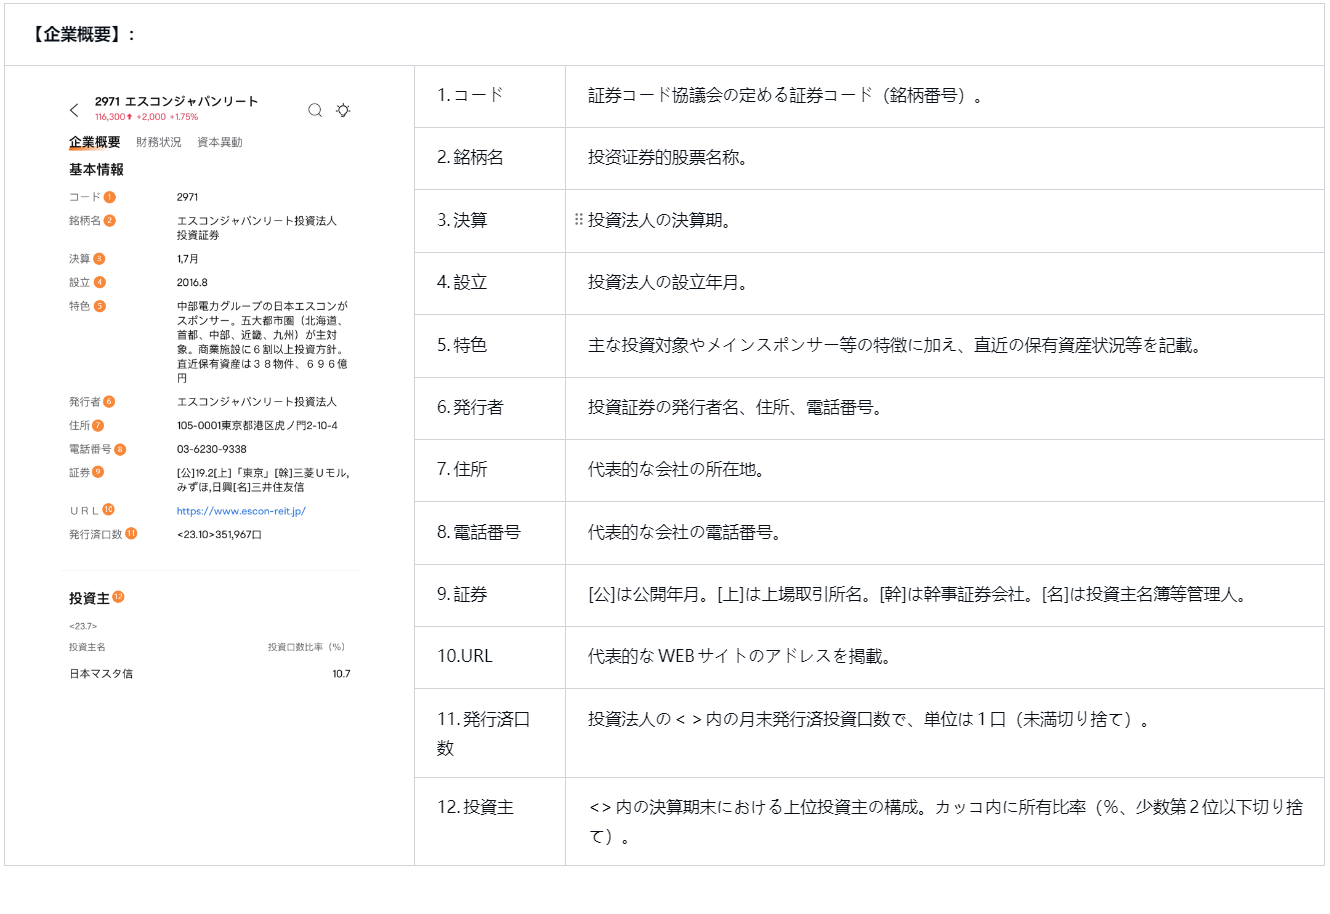Select phone number 03-6230-9338
The image size is (1330, 914).
(x=211, y=450)
